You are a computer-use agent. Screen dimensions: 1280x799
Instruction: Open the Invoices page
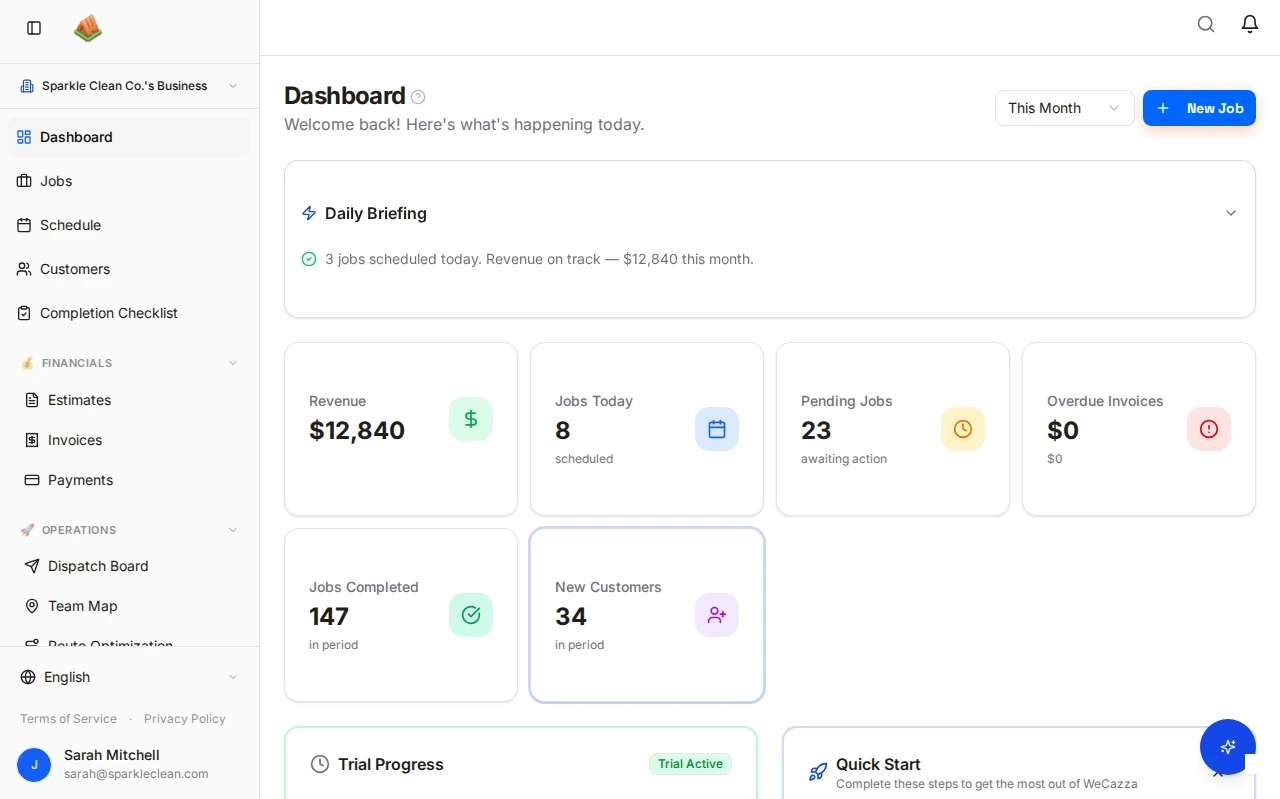[75, 440]
